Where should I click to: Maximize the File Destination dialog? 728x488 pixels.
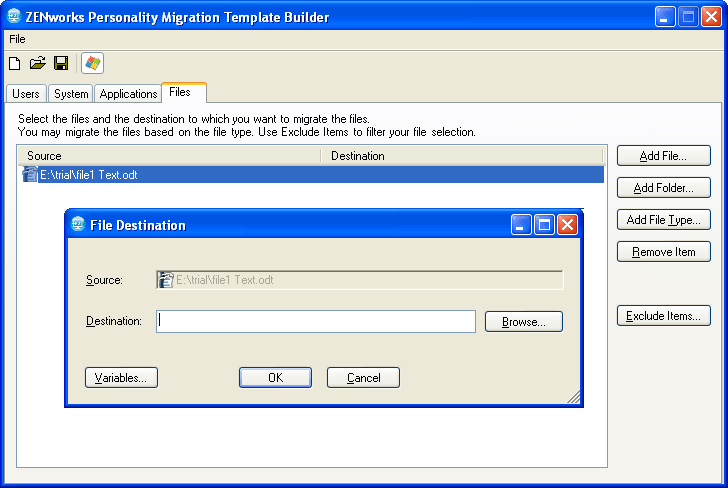(x=544, y=225)
